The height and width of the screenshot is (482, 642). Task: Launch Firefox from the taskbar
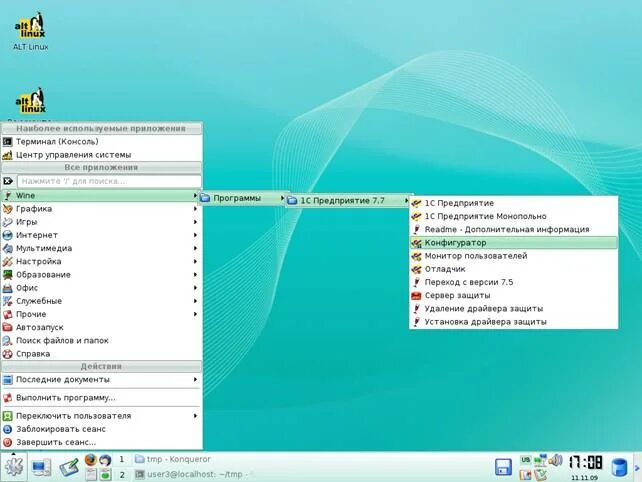pyautogui.click(x=91, y=460)
